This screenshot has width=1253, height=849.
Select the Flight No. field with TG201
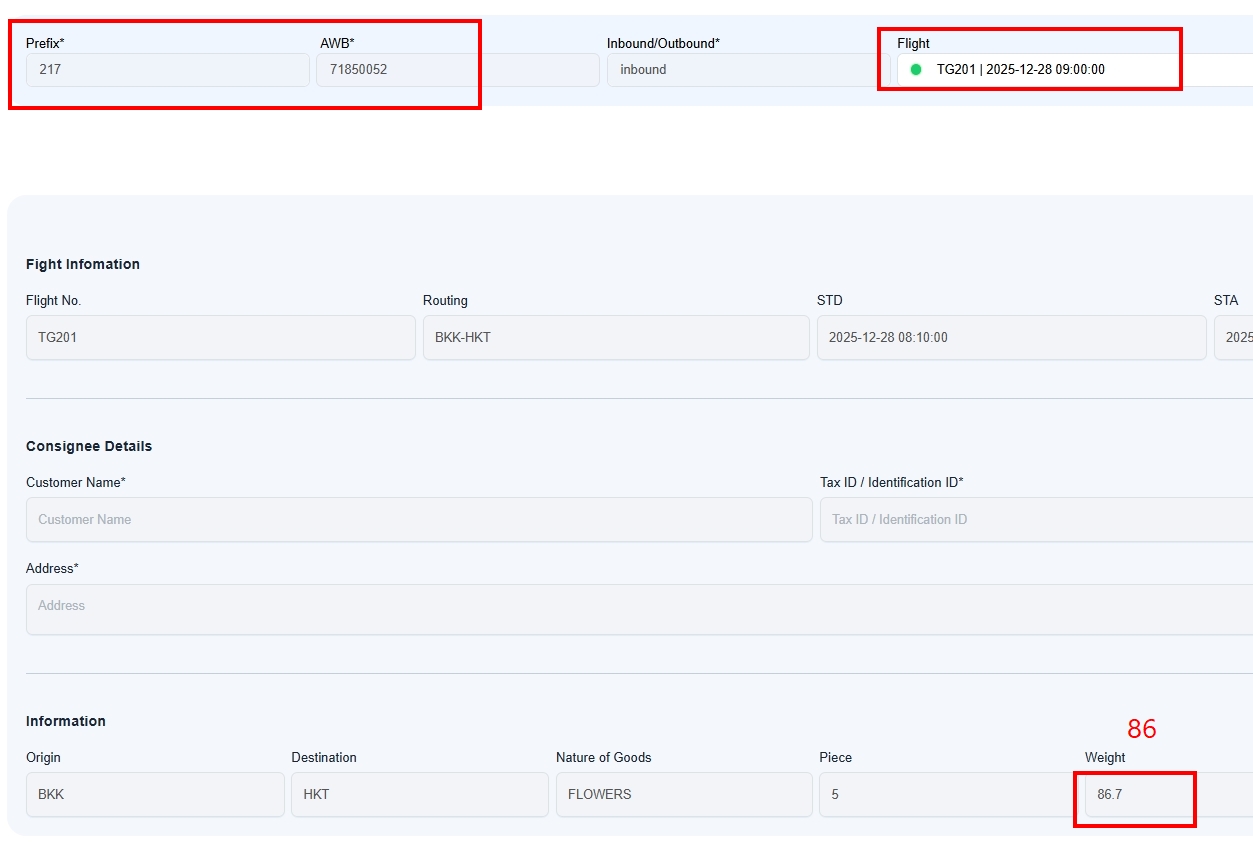(x=220, y=338)
